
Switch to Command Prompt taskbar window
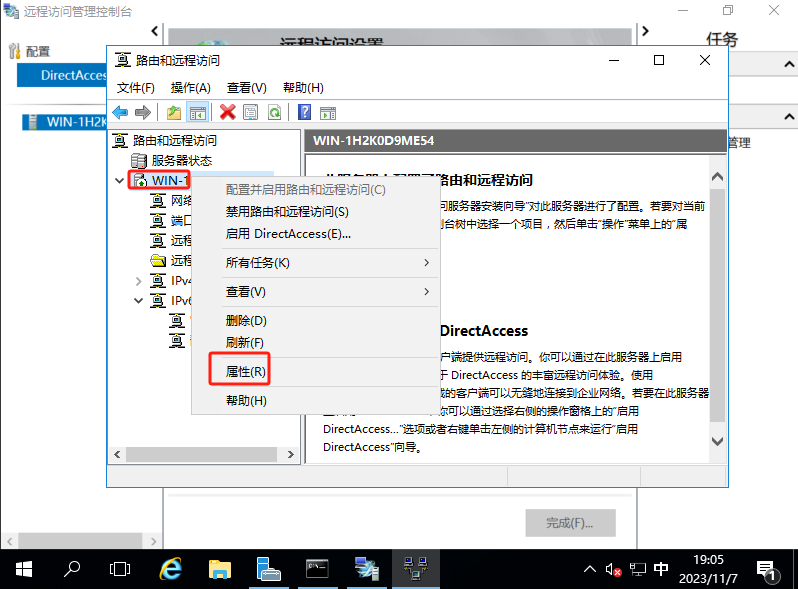point(317,569)
